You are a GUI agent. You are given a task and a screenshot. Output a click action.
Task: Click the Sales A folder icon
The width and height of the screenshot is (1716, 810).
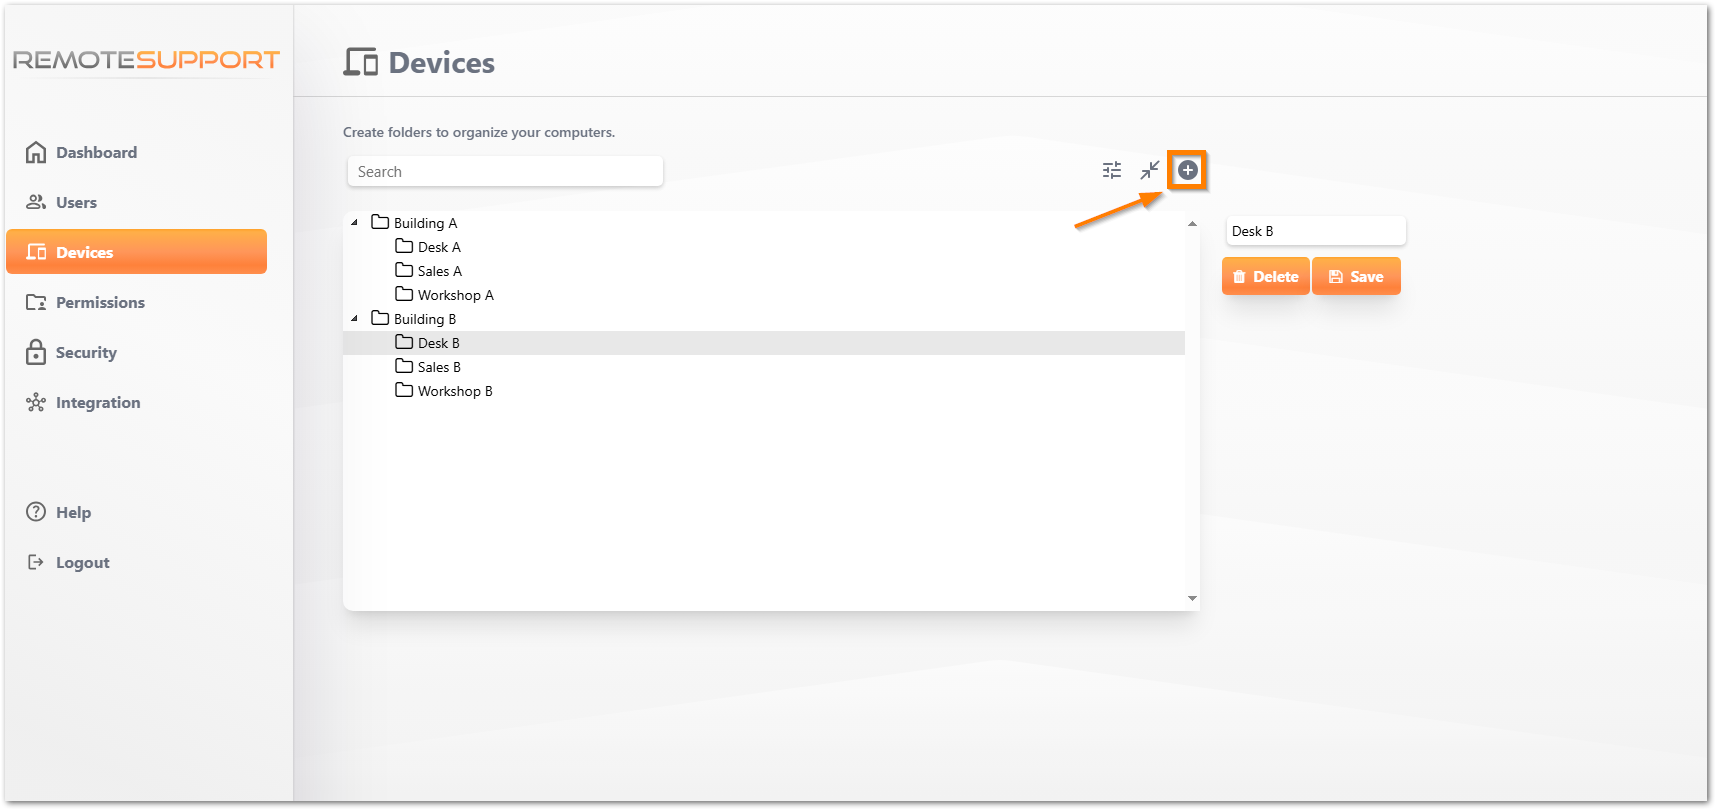(x=404, y=270)
